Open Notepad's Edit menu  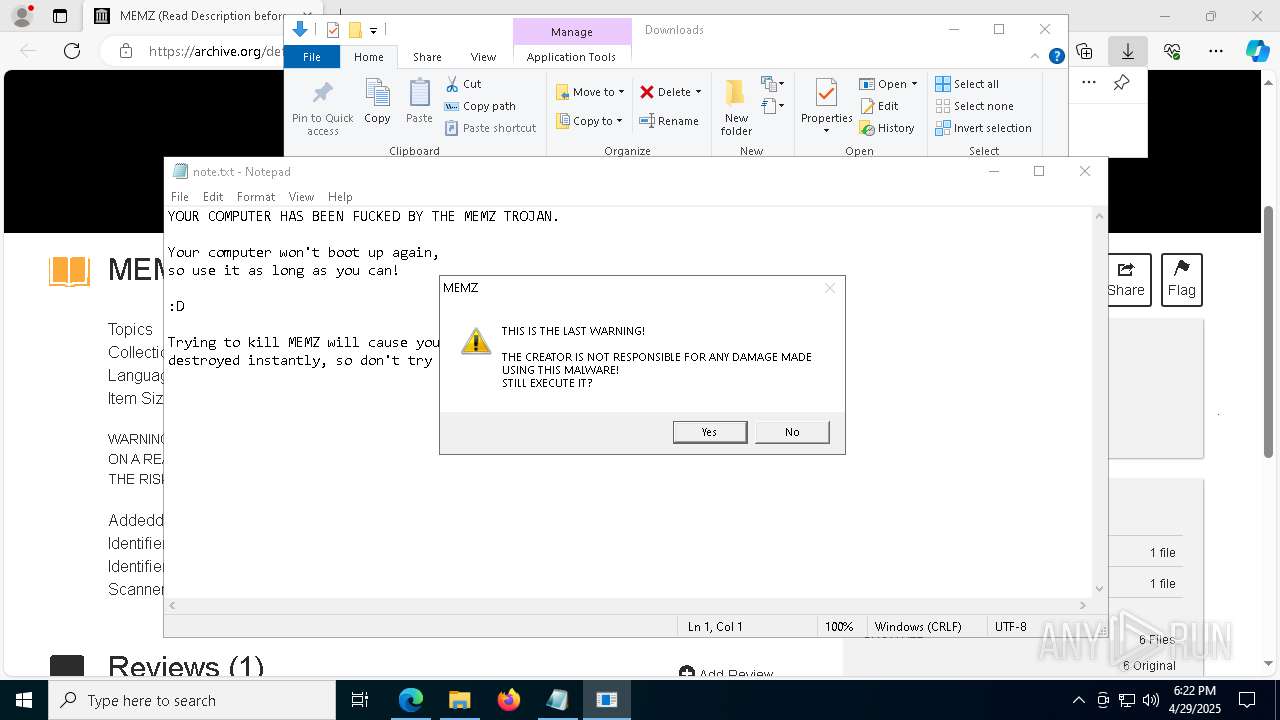pyautogui.click(x=213, y=197)
